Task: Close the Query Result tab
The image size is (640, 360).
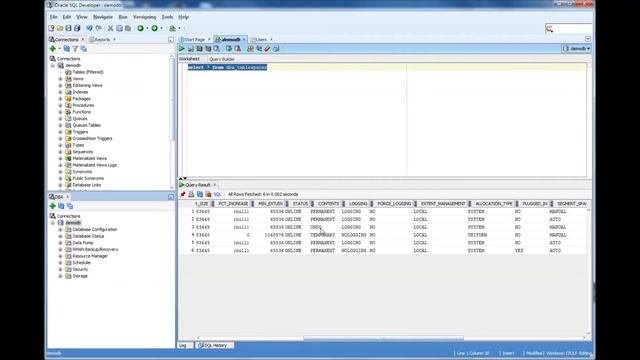Action: coord(215,185)
